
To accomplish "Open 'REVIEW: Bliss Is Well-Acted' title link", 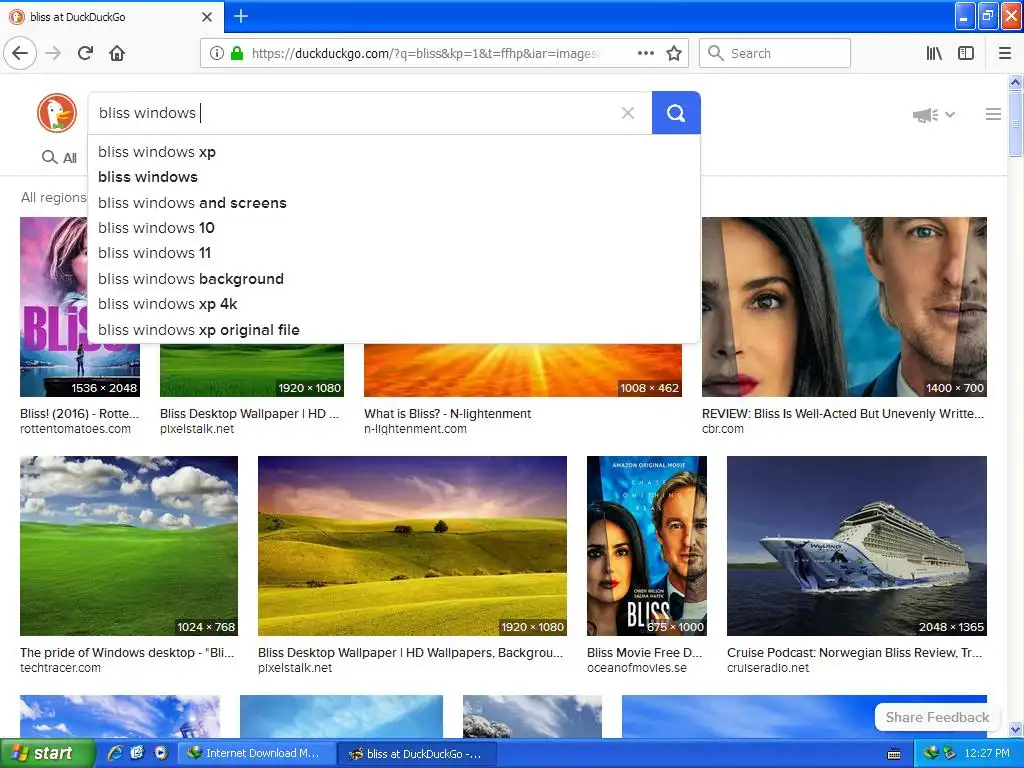I will point(842,413).
